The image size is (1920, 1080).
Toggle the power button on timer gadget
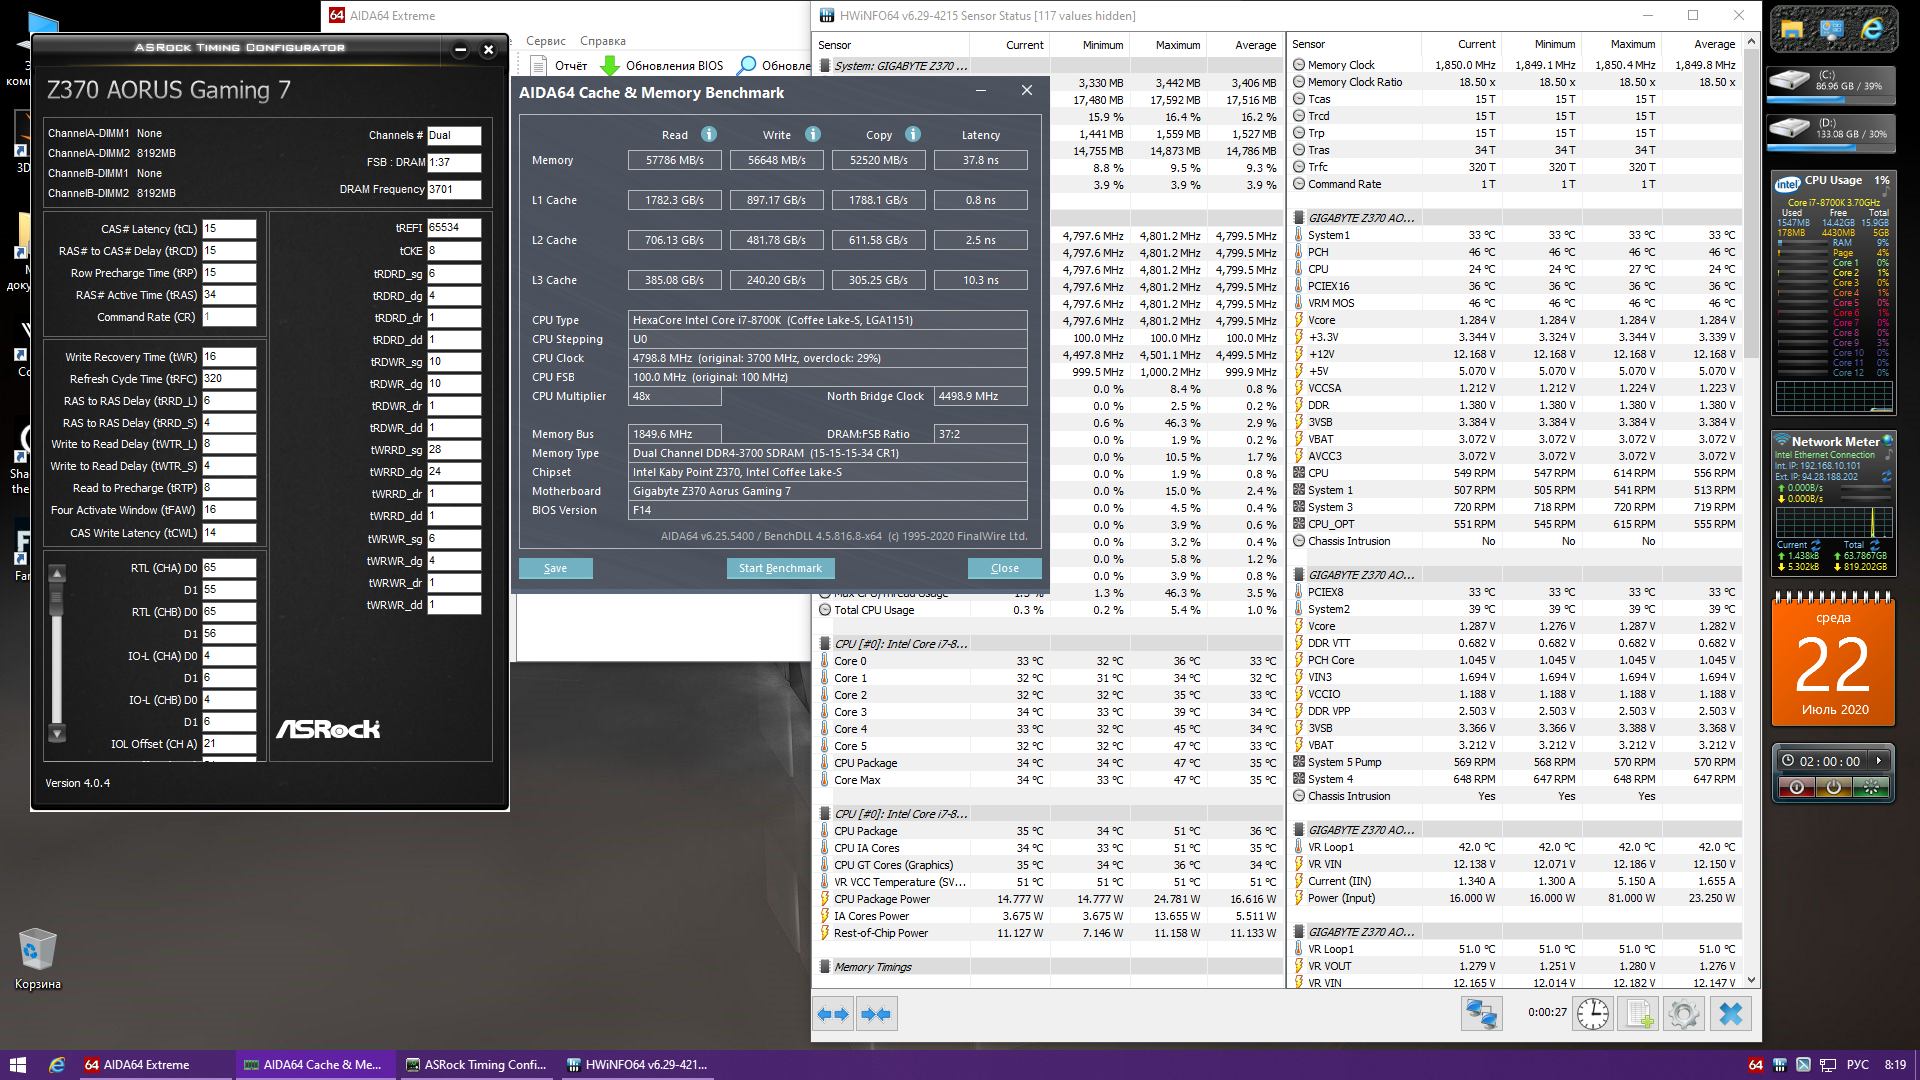tap(1833, 788)
